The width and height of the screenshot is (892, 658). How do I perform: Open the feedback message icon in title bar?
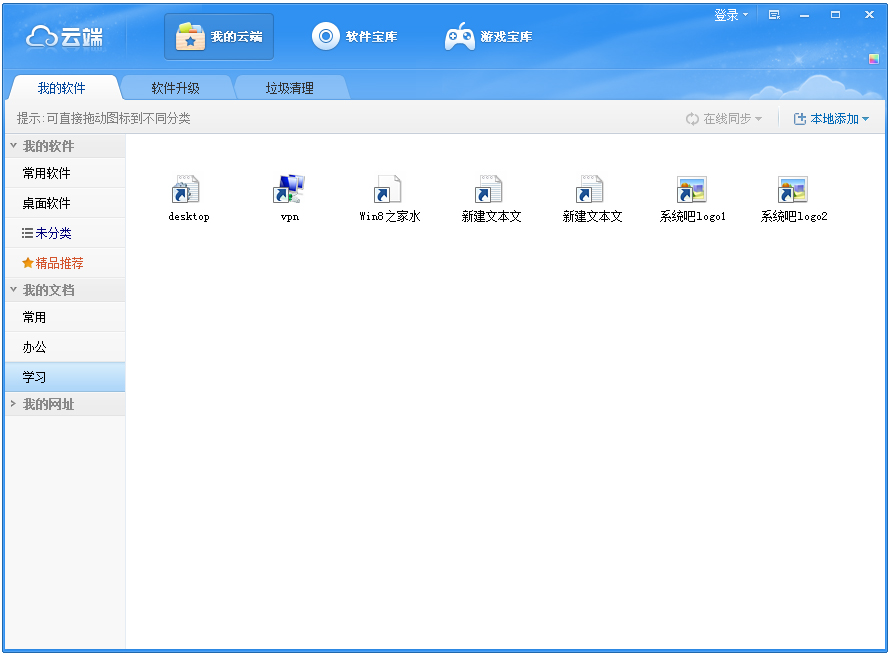(774, 15)
